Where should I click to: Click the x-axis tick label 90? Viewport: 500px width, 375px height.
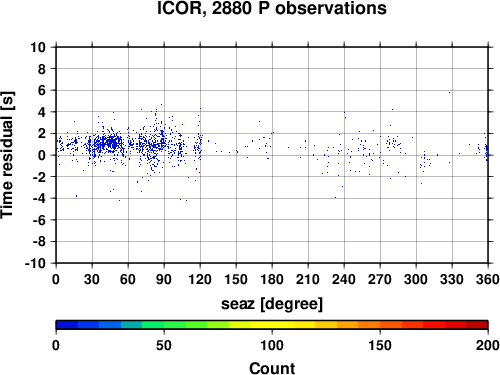coord(164,279)
